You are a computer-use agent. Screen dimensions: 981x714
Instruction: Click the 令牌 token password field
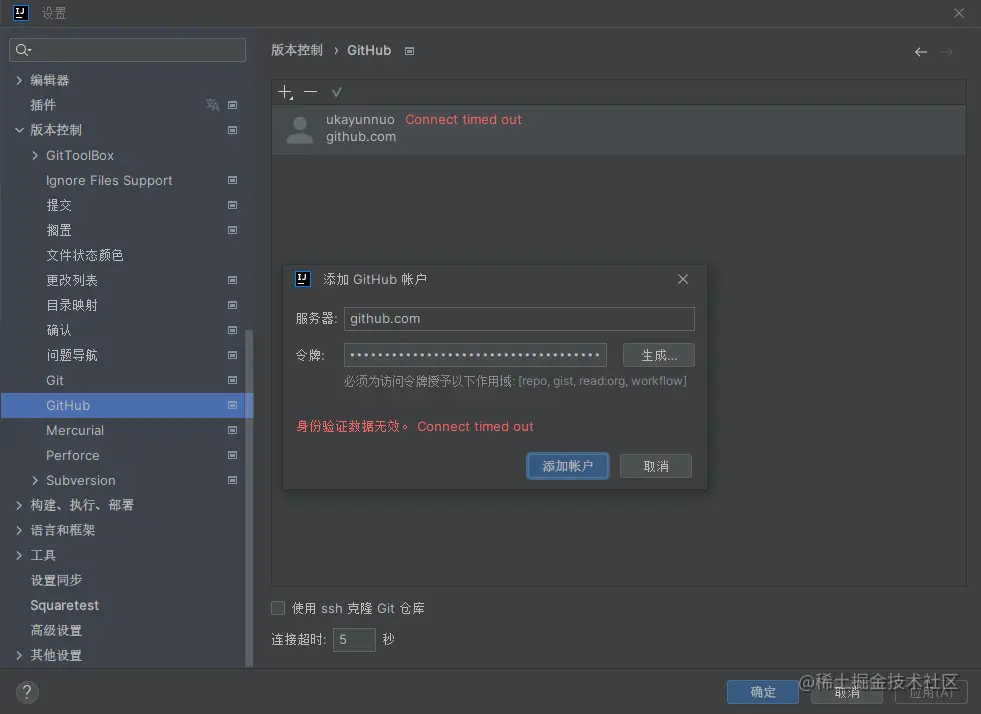pos(475,355)
